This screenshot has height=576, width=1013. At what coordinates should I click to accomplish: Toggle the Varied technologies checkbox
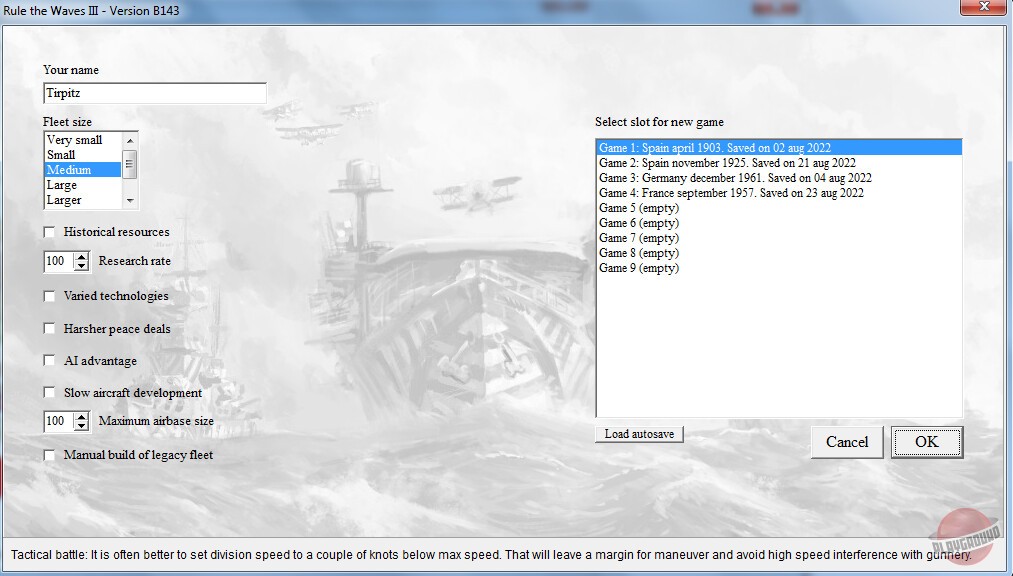(x=50, y=296)
